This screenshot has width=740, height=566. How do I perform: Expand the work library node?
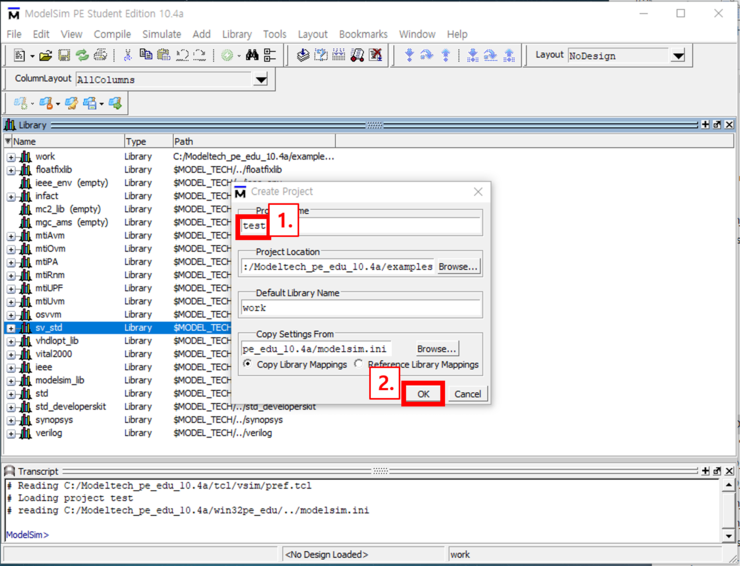pos(11,157)
